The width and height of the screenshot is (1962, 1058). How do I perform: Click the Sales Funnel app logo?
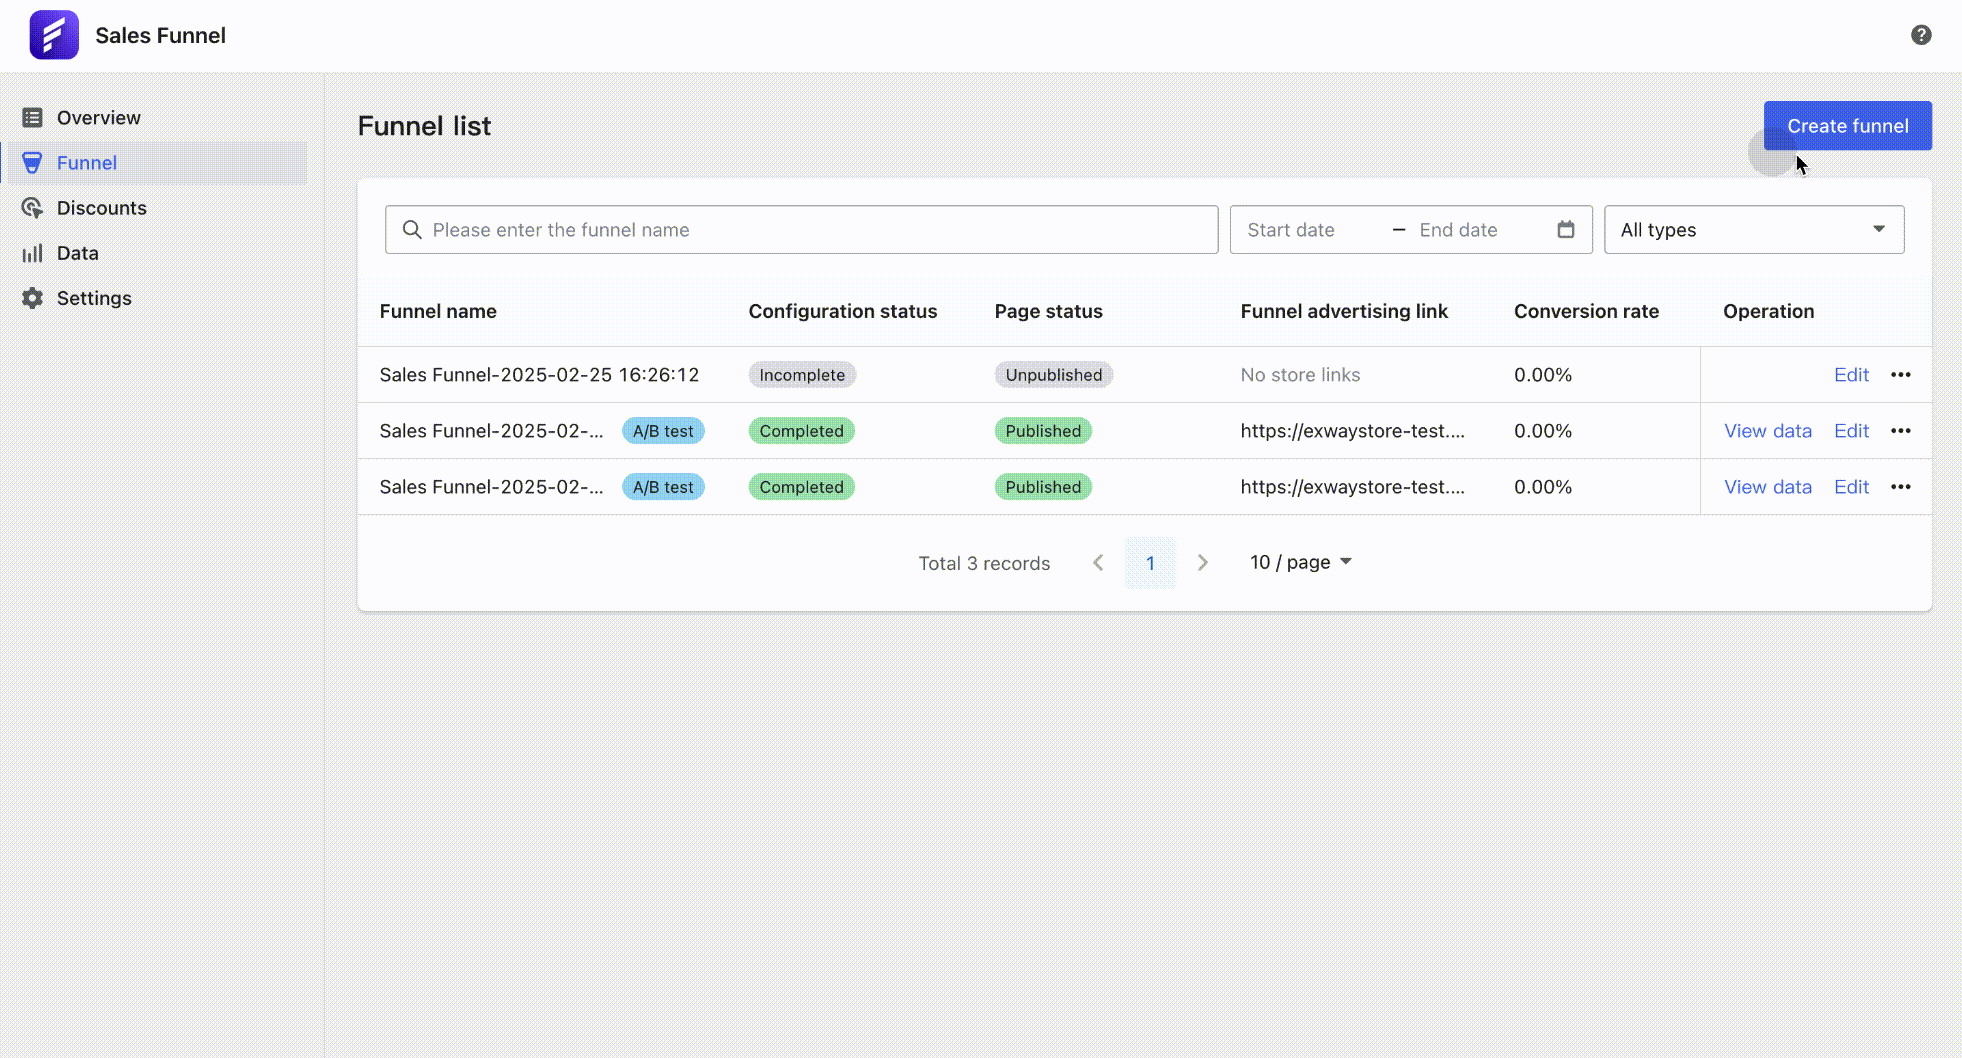pos(54,35)
